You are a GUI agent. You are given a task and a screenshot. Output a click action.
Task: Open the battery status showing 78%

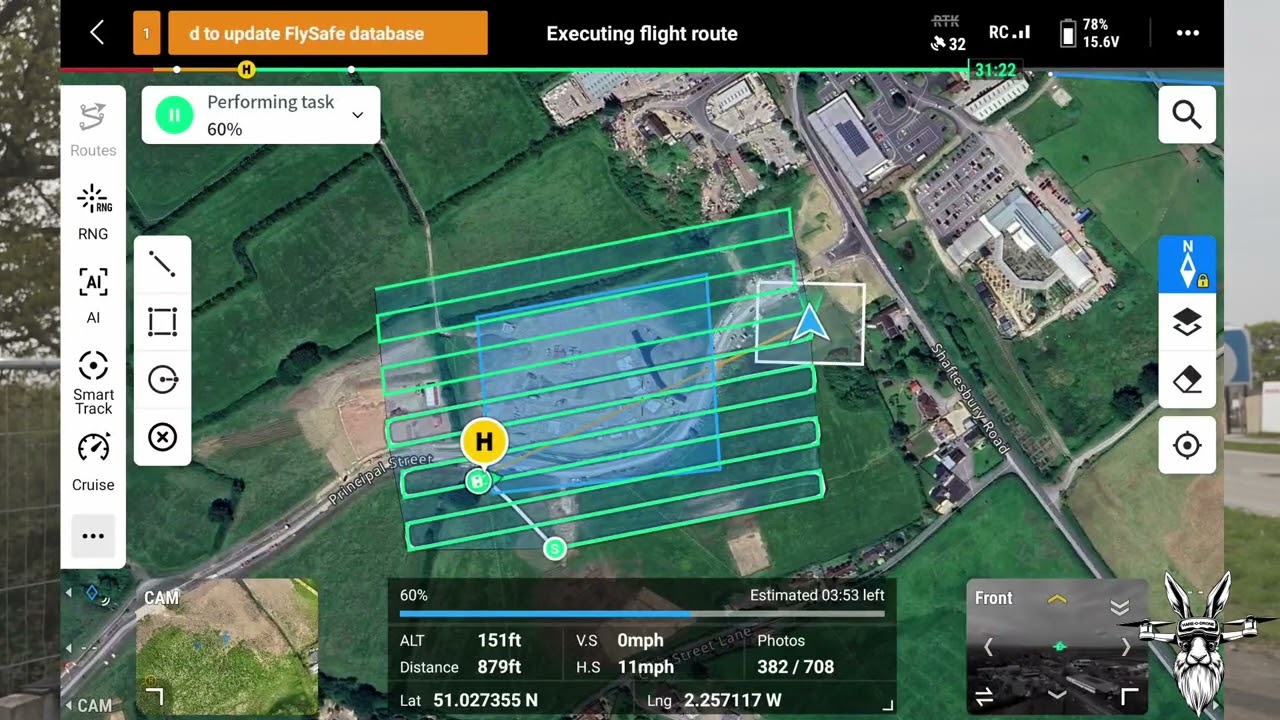point(1090,33)
